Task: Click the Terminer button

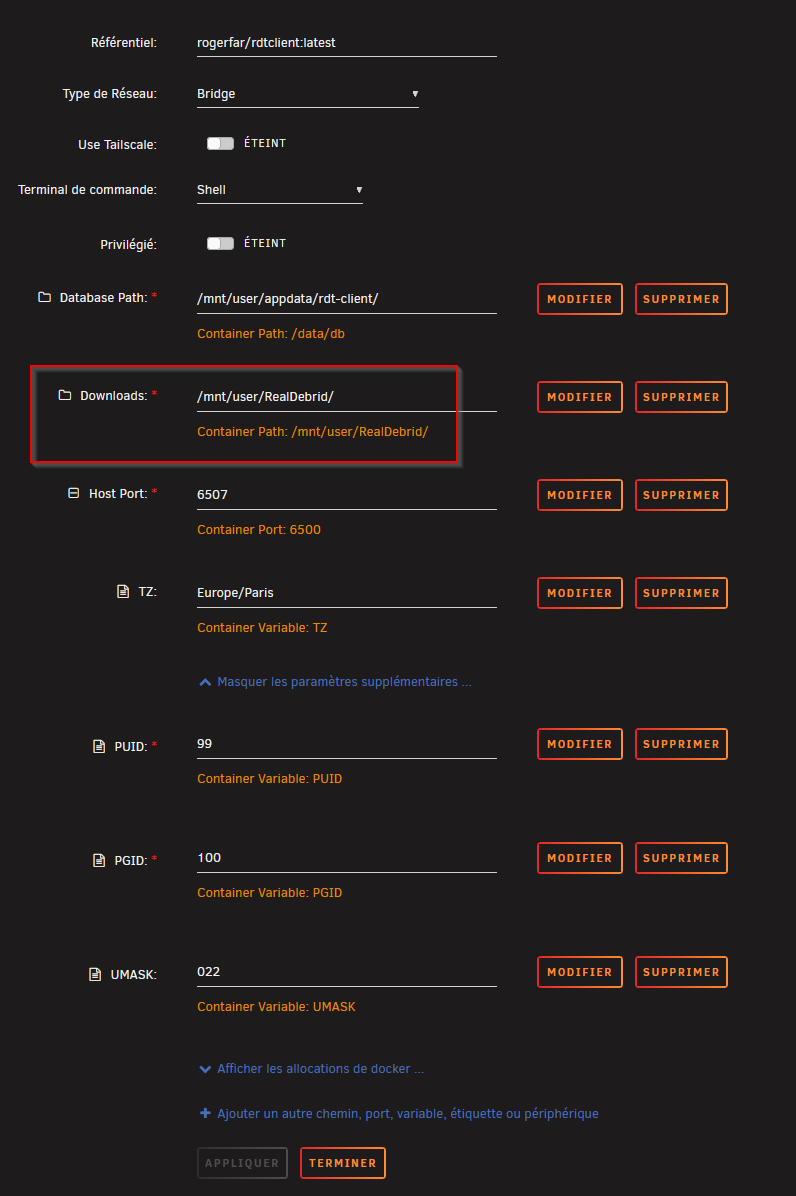Action: pos(342,1162)
